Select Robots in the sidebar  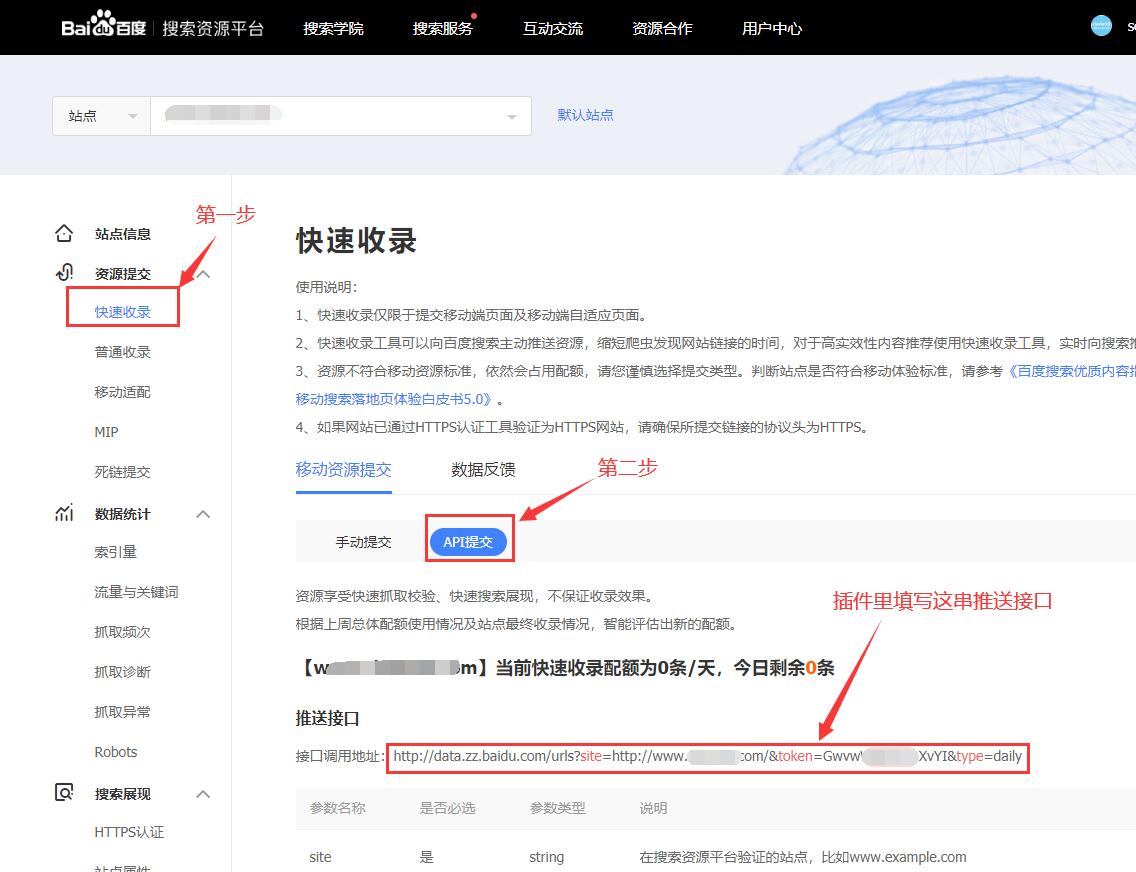tap(116, 752)
